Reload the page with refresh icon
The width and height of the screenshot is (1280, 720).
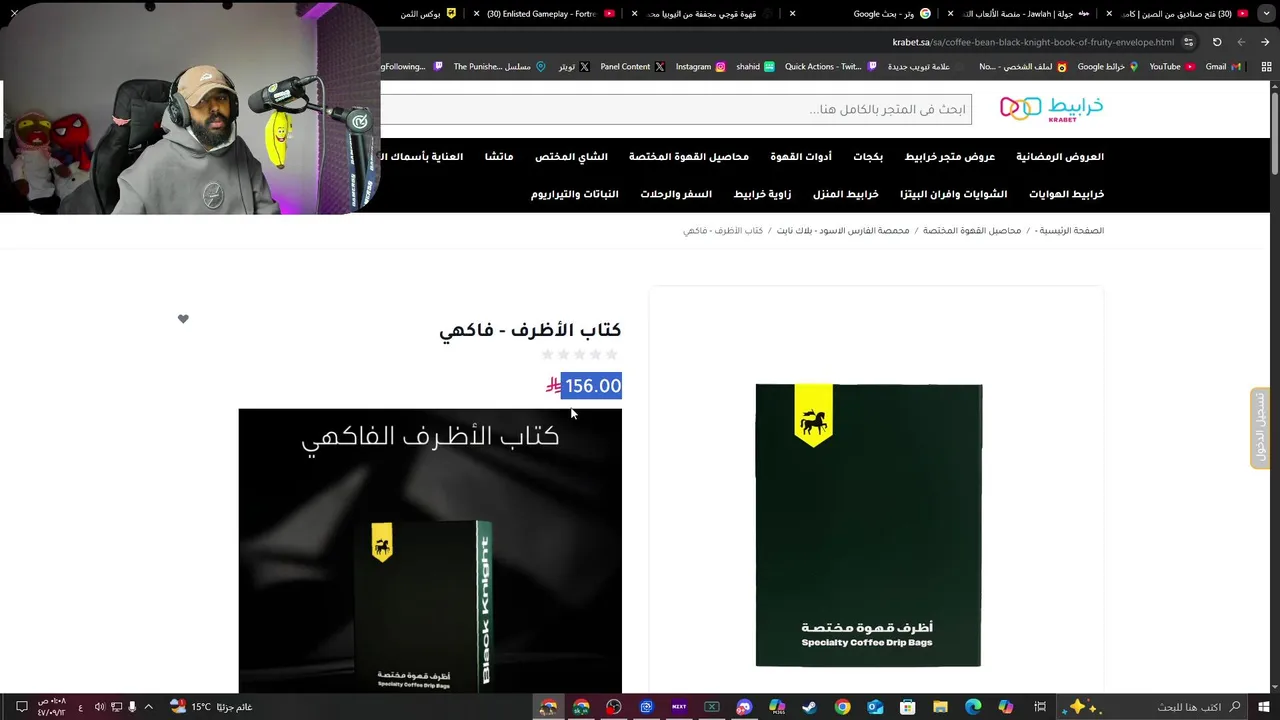[1217, 42]
